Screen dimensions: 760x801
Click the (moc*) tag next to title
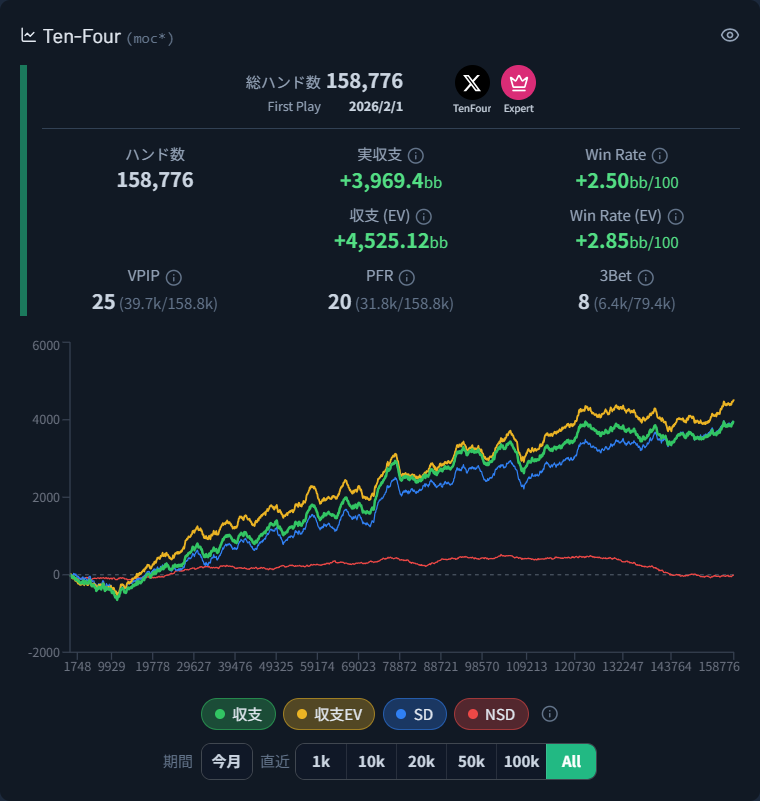click(150, 39)
